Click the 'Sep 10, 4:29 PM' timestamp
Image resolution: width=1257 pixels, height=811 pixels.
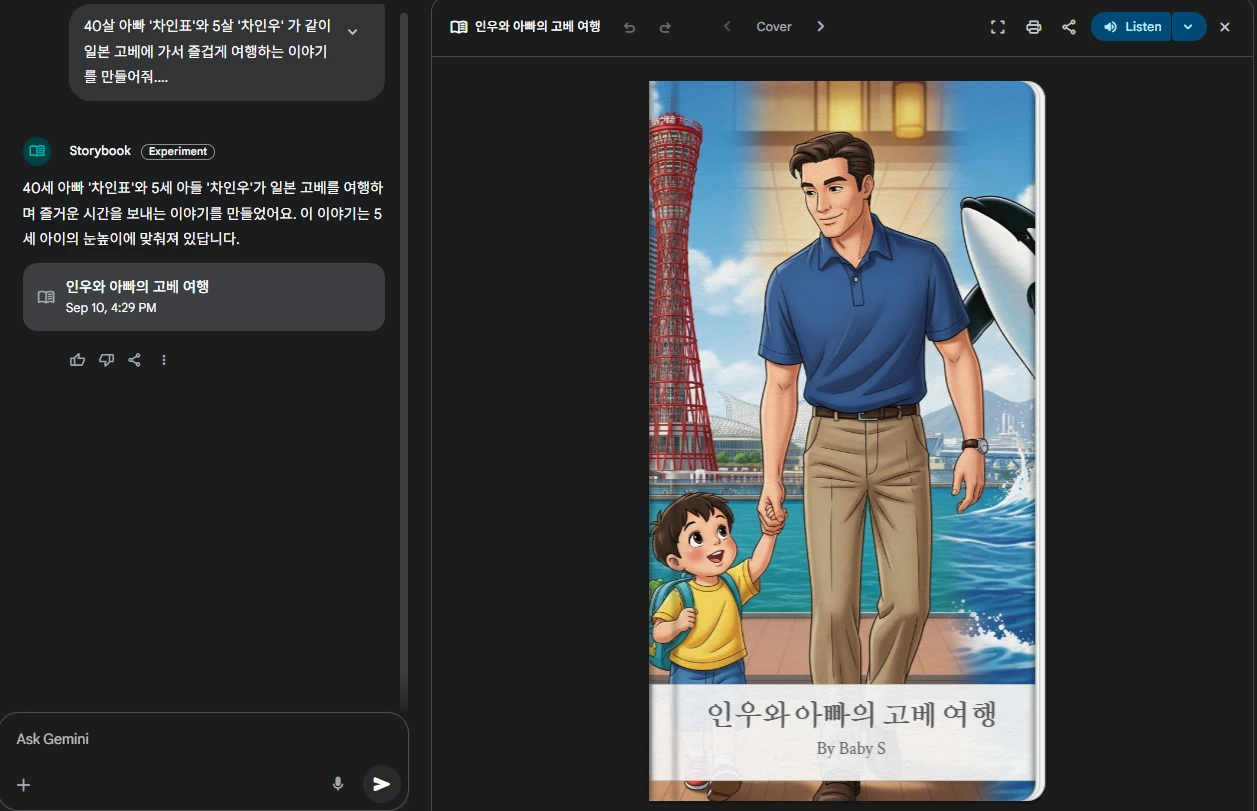tap(111, 308)
